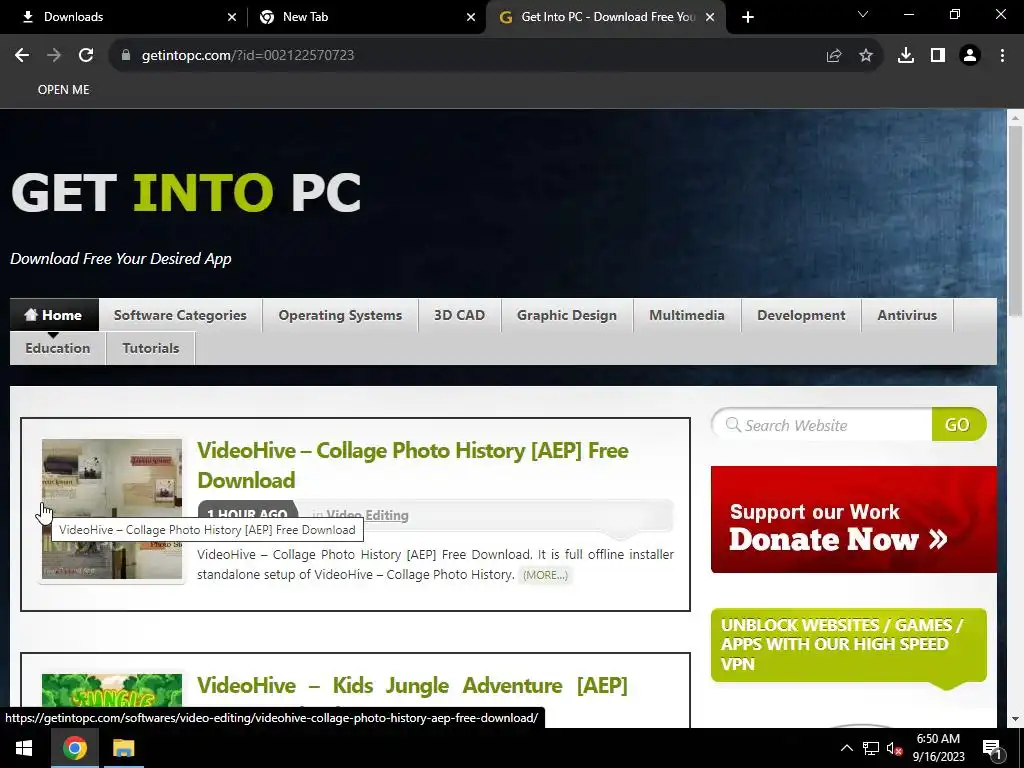The height and width of the screenshot is (768, 1024).
Task: Open Software Categories menu
Action: pos(180,315)
